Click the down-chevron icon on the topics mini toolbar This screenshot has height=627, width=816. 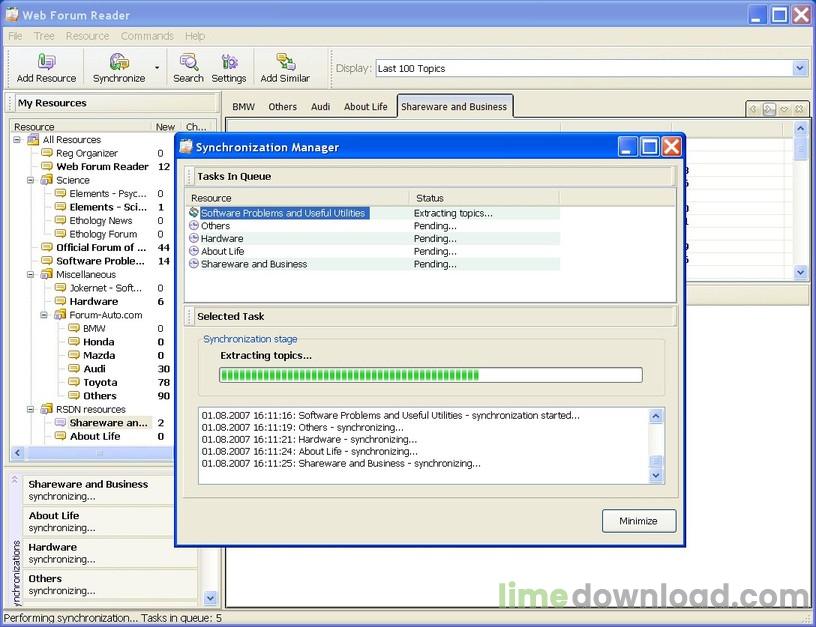coord(785,108)
